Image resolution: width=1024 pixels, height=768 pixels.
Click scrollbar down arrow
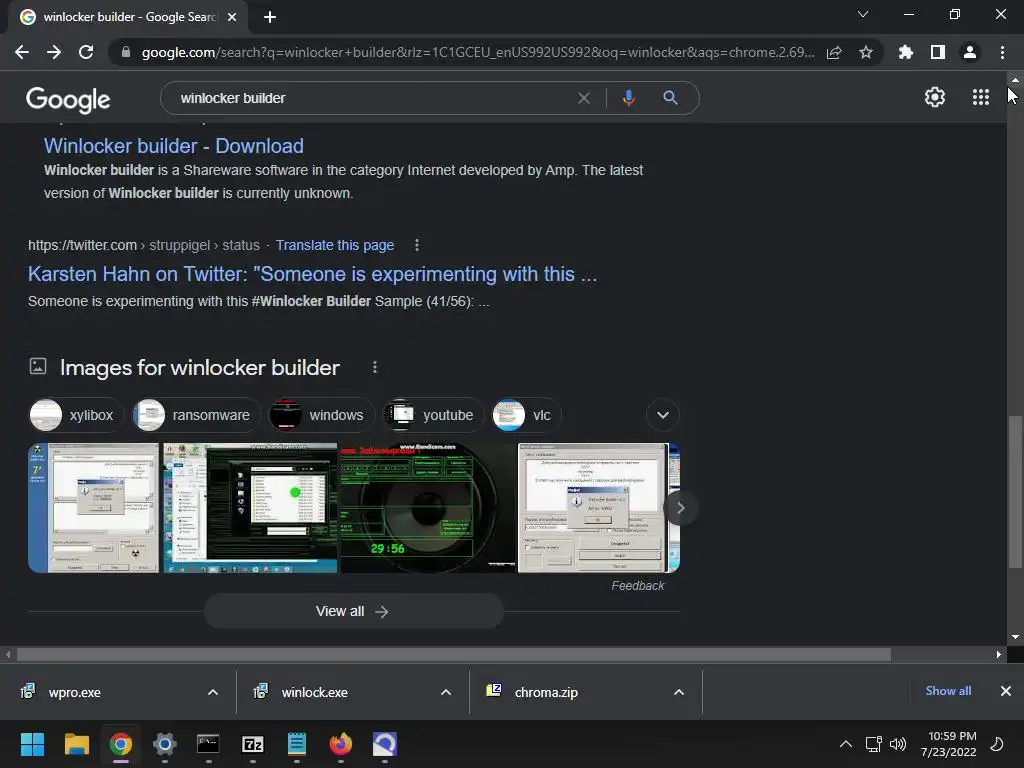coord(1015,637)
